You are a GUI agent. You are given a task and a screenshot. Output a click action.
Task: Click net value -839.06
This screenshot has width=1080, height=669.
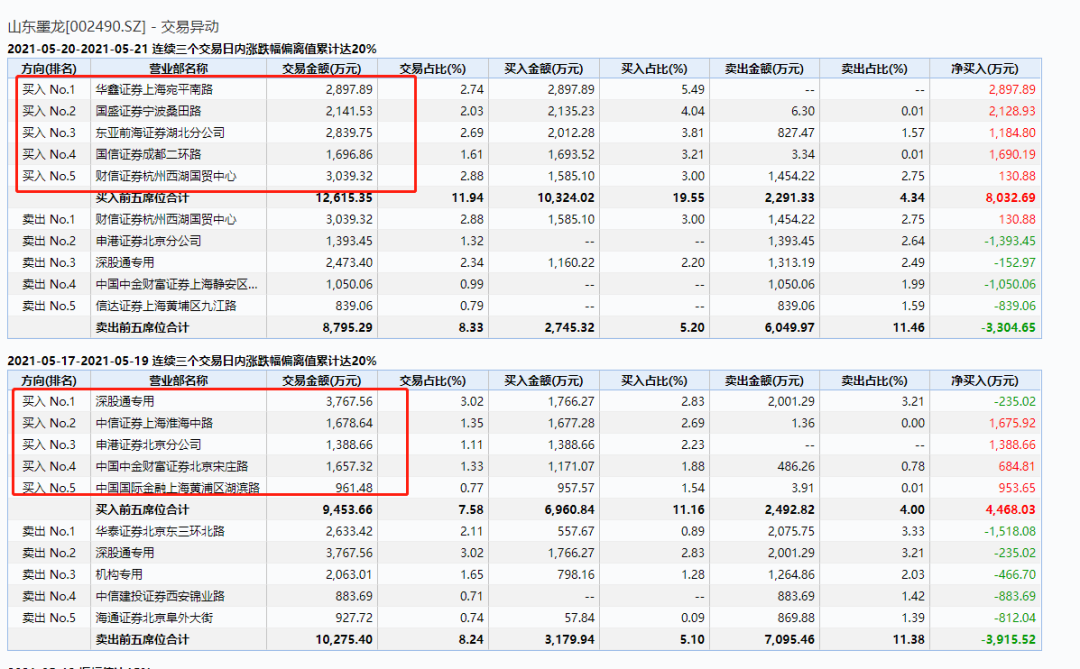[x=1015, y=306]
